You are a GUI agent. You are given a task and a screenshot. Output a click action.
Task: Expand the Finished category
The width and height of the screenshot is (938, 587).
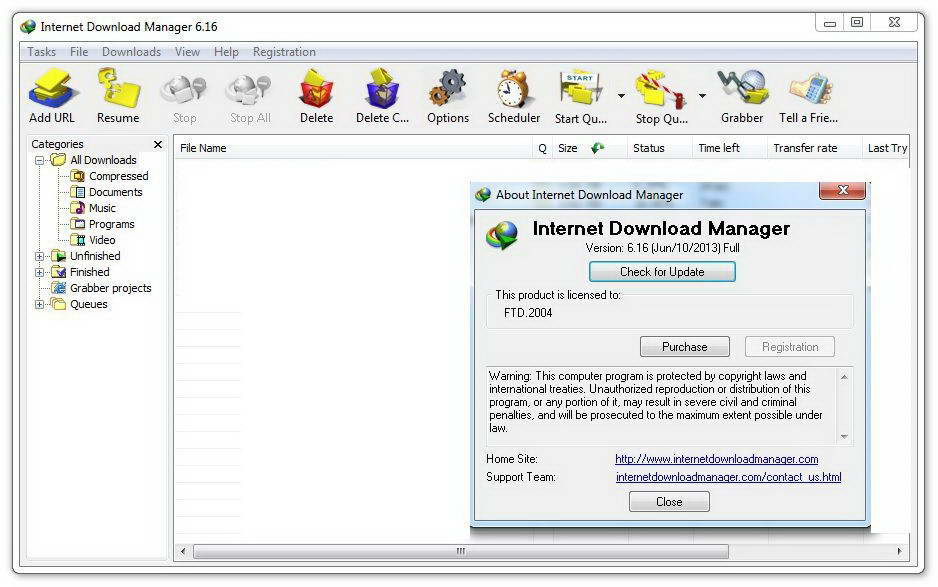click(38, 271)
